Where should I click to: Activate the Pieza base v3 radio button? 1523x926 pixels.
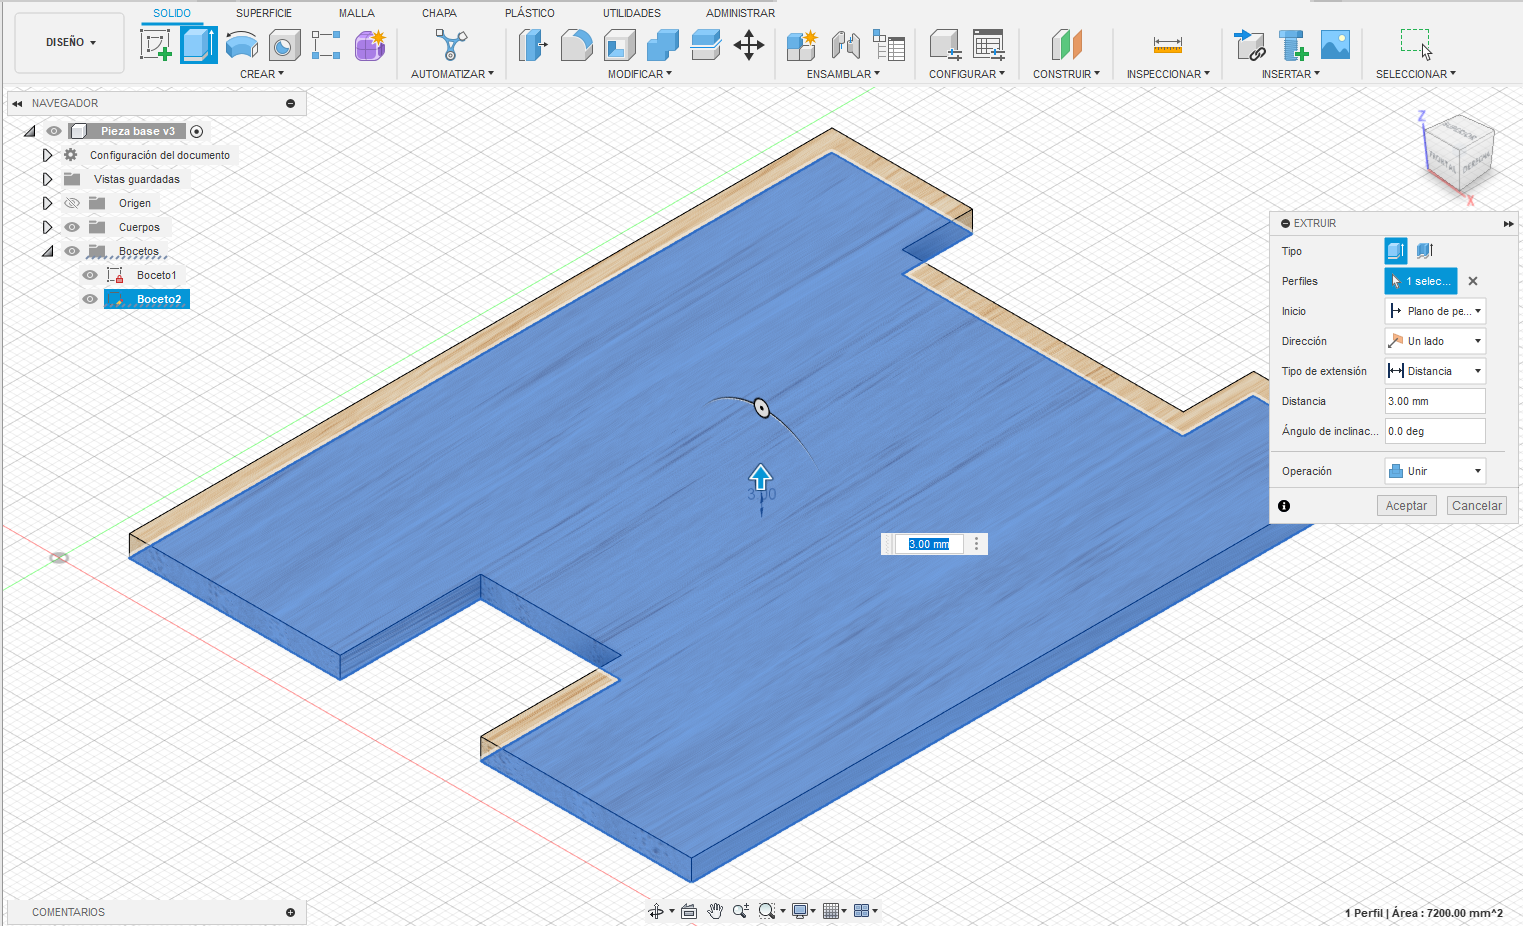coord(197,131)
